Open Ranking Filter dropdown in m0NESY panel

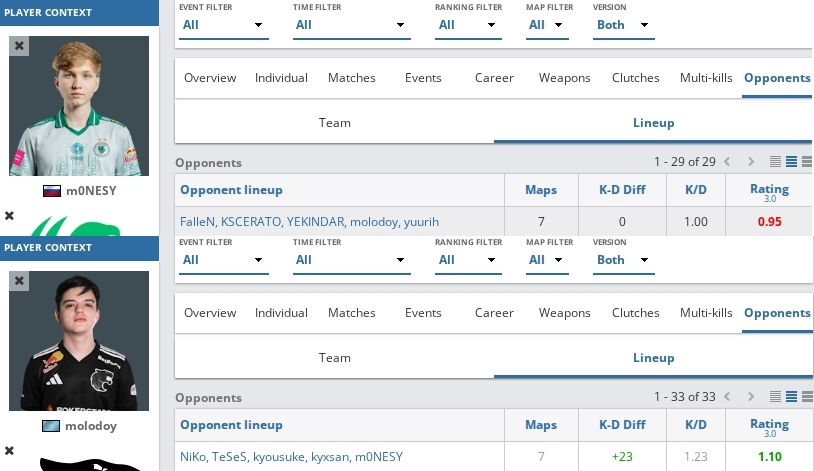[468, 25]
